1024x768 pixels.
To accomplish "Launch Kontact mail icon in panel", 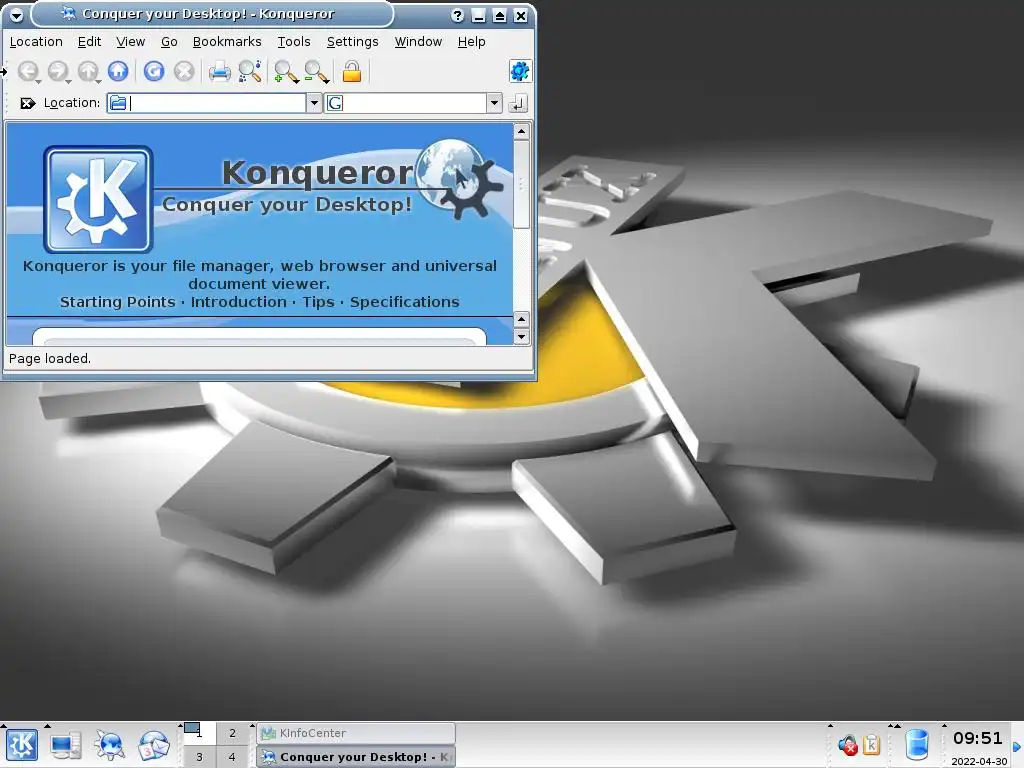I will (x=153, y=745).
